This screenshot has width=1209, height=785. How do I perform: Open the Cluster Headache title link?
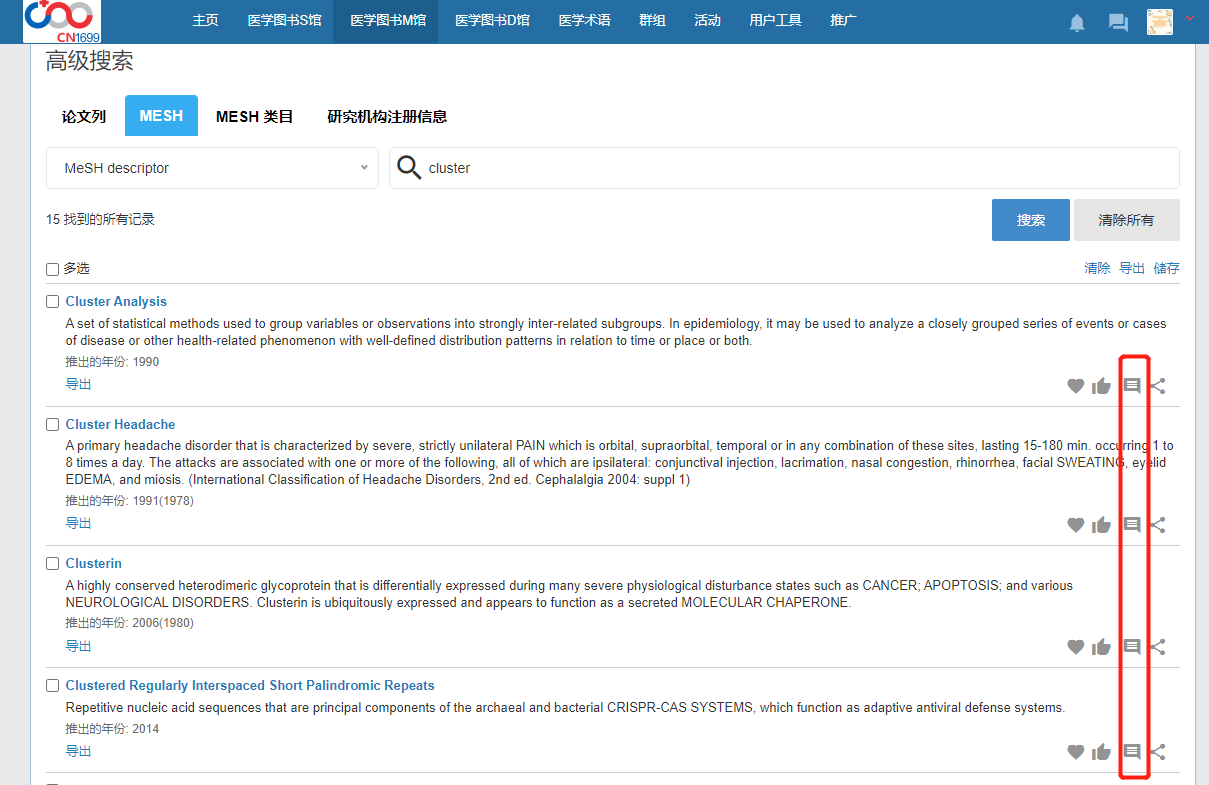click(x=120, y=425)
